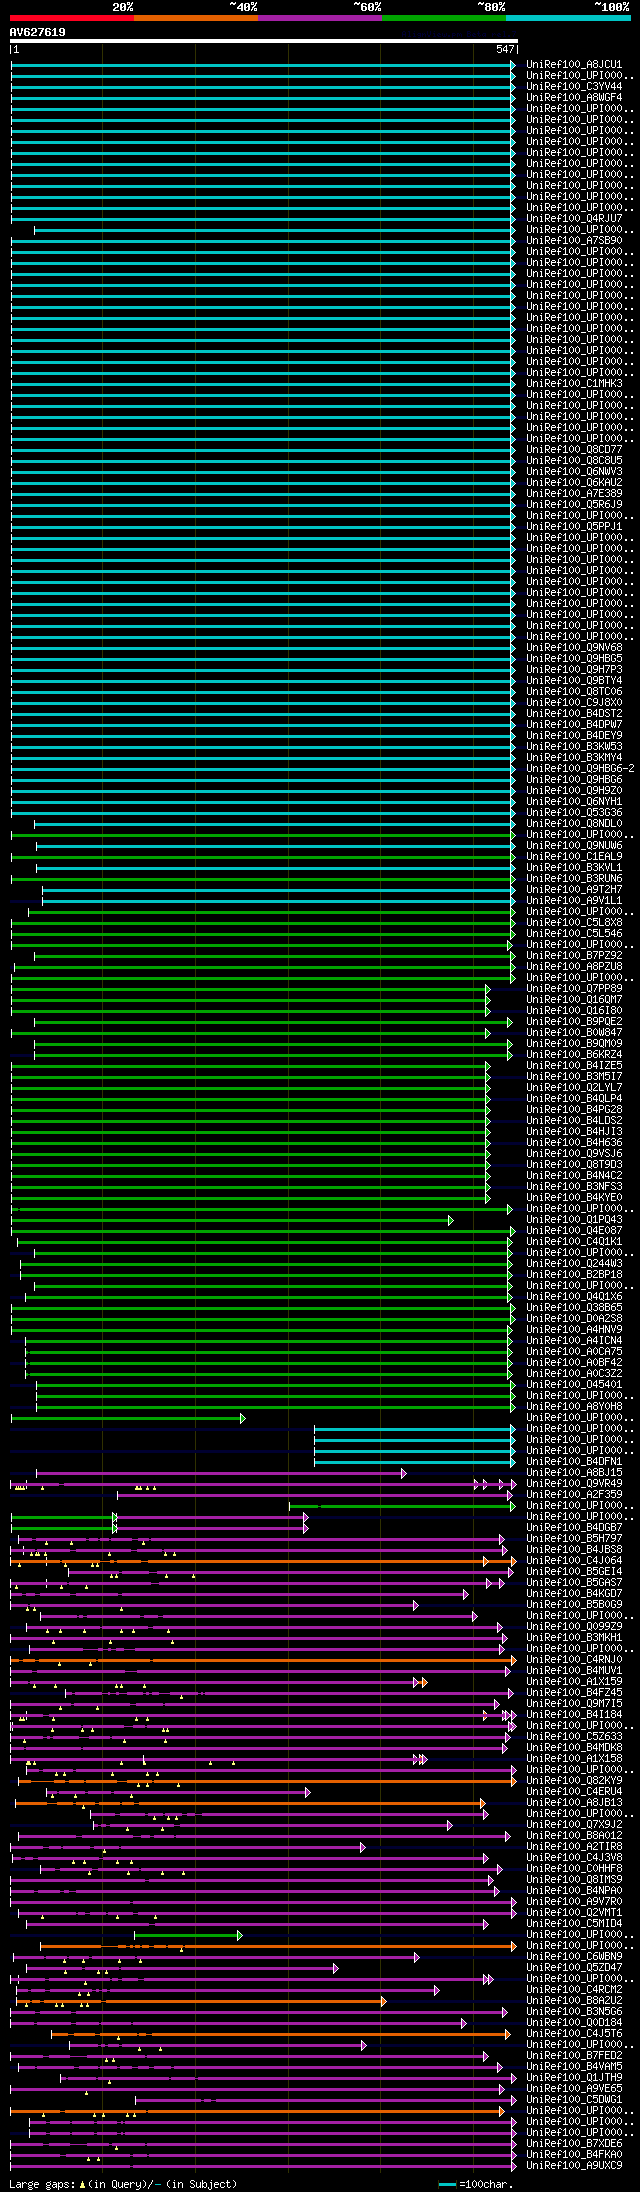The height and width of the screenshot is (2192, 640).
Task: Pick the UniRef100_B3KMY4 entry
Action: pyautogui.click(x=574, y=757)
